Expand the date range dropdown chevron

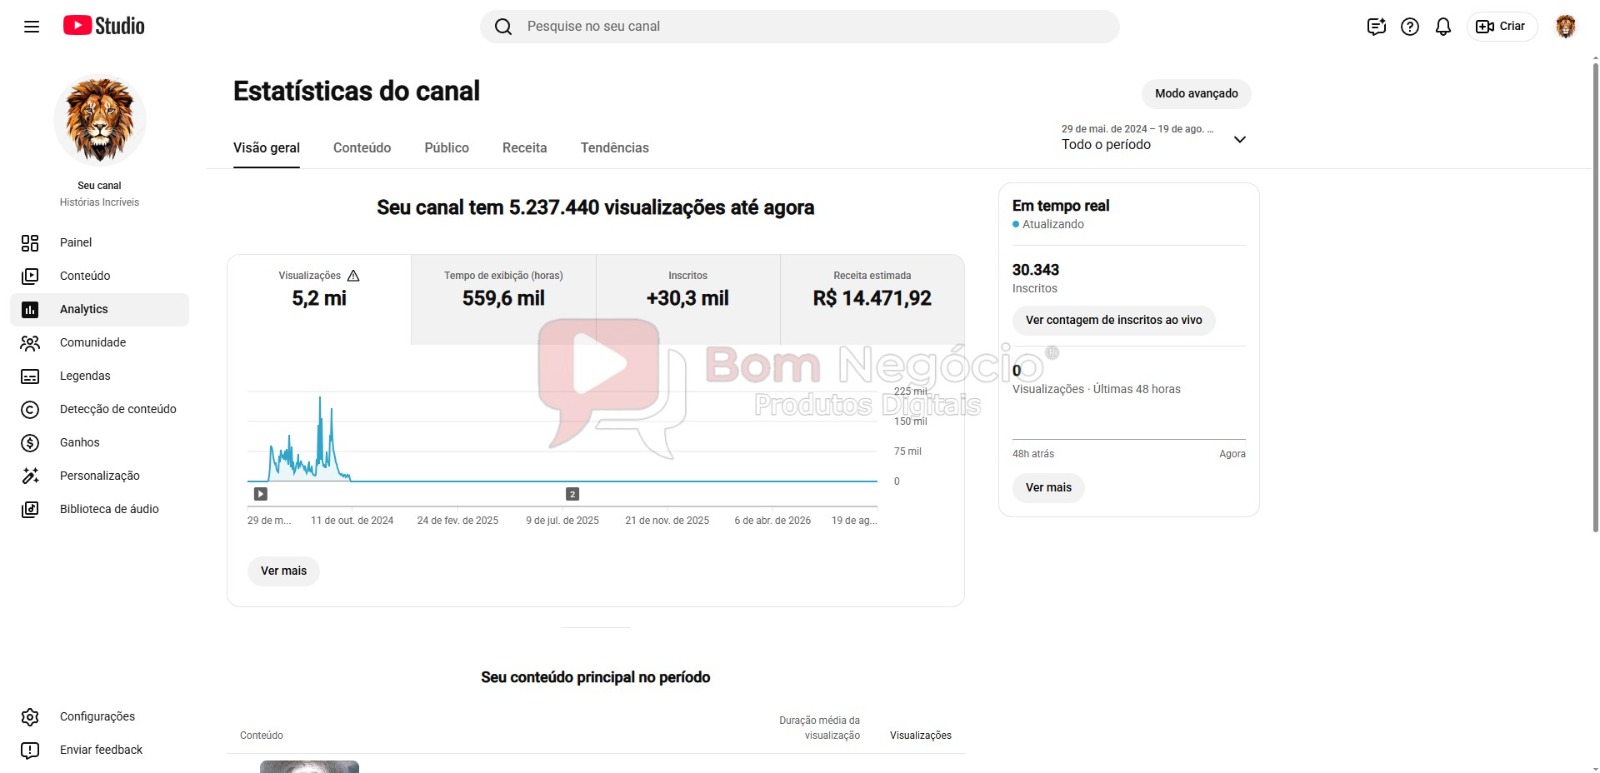tap(1240, 139)
